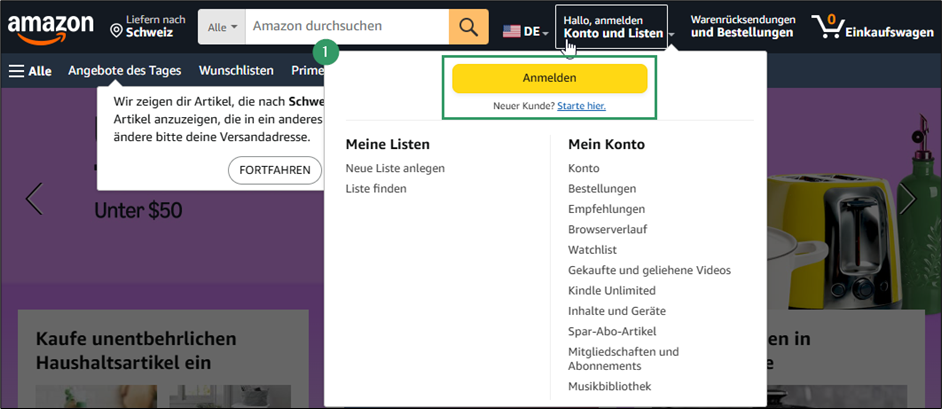
Task: Select Neue Liste anlegen
Action: tap(395, 168)
